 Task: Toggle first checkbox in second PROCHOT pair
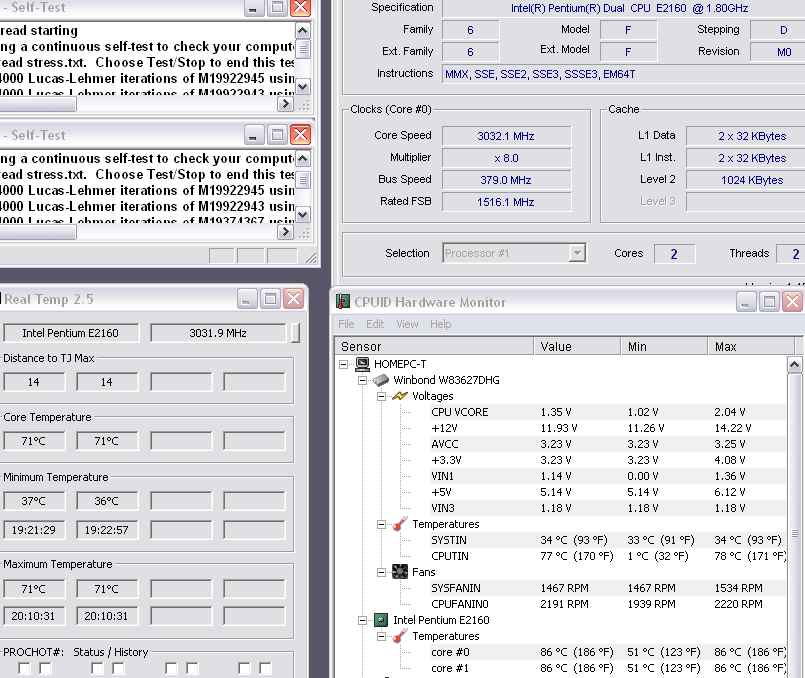coord(97,668)
